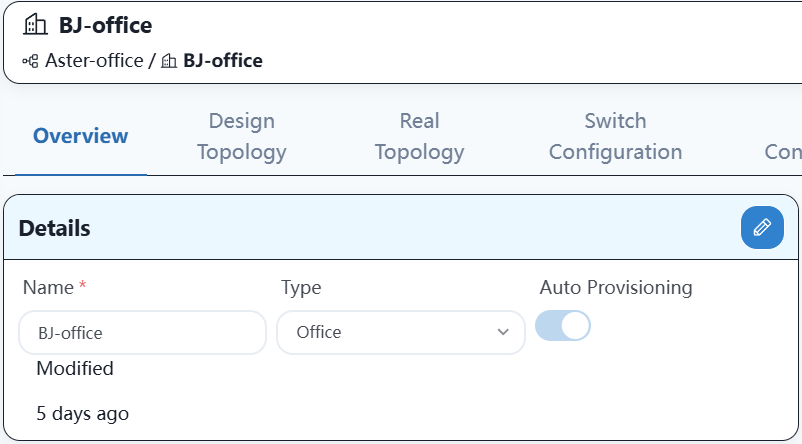Click the small building icon in the breadcrumb

[169, 61]
